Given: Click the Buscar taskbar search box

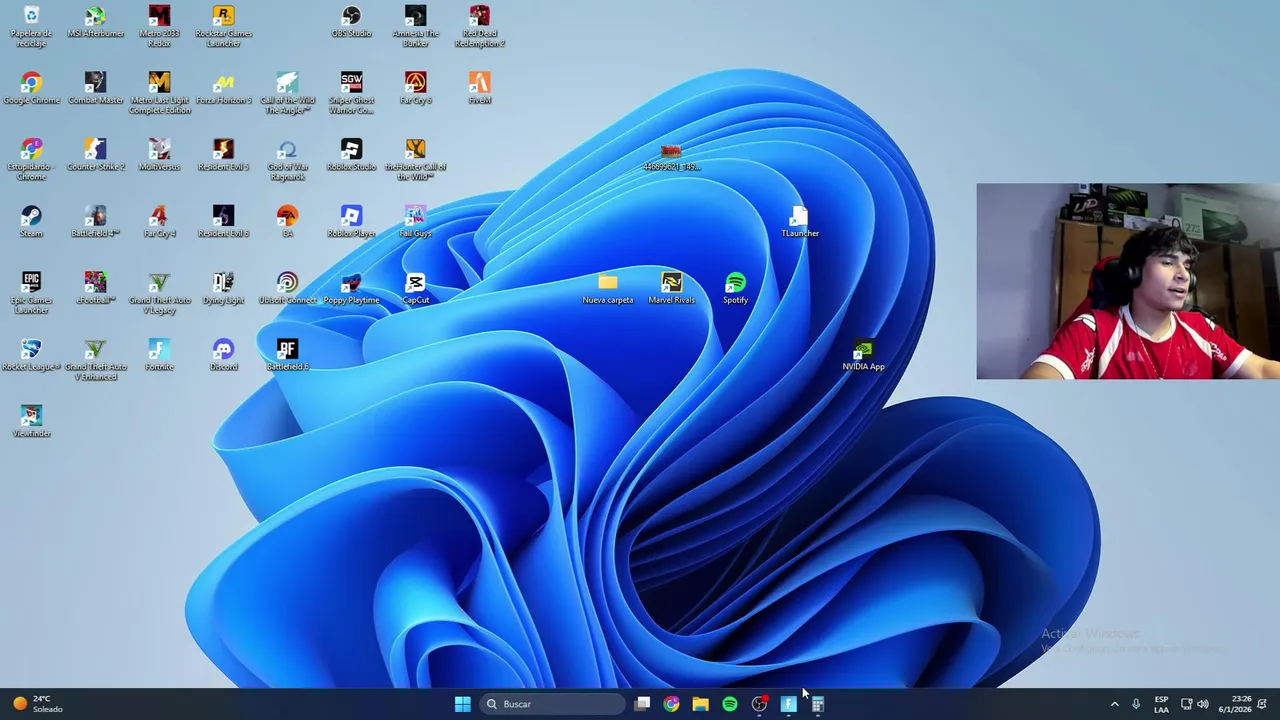Looking at the screenshot, I should 551,704.
